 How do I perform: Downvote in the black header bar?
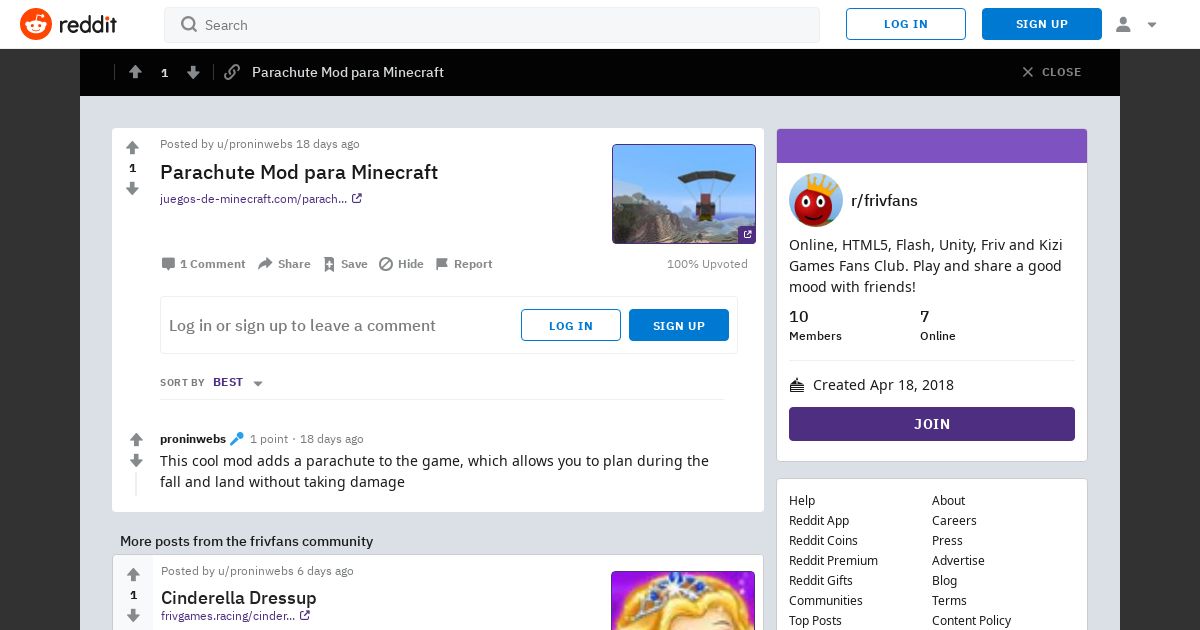pyautogui.click(x=193, y=72)
